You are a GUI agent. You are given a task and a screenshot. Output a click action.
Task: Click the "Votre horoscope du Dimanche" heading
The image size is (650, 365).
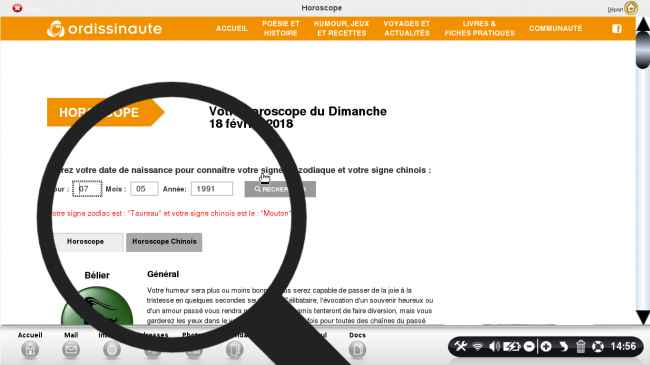coord(298,117)
